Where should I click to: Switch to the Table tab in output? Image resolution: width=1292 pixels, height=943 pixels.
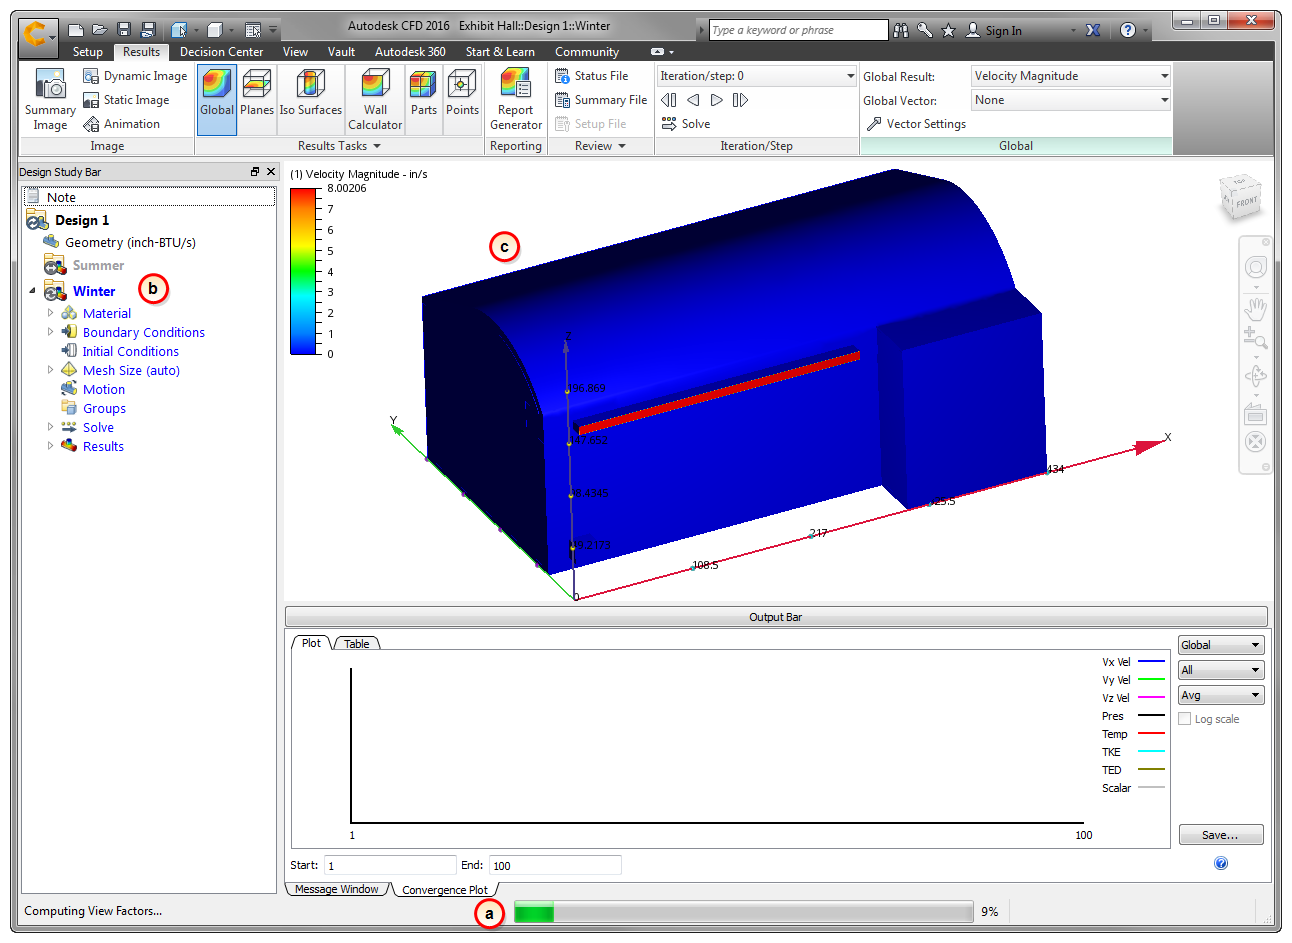[357, 644]
